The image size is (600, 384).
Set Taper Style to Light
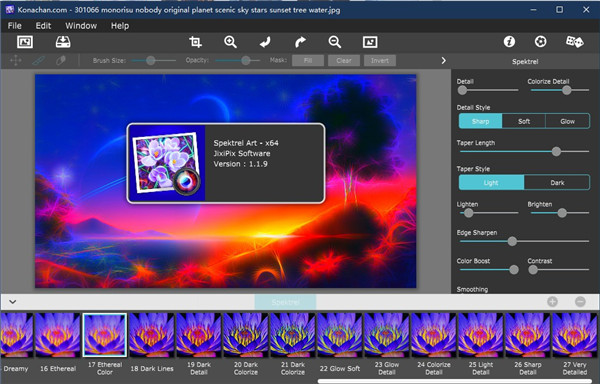click(491, 182)
